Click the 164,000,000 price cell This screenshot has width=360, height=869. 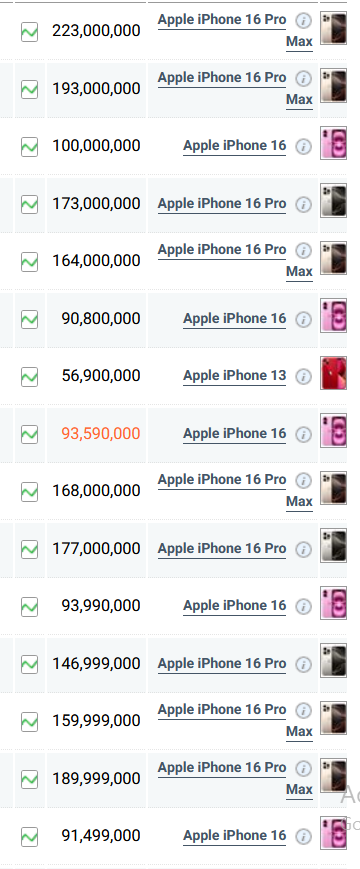[x=96, y=260]
